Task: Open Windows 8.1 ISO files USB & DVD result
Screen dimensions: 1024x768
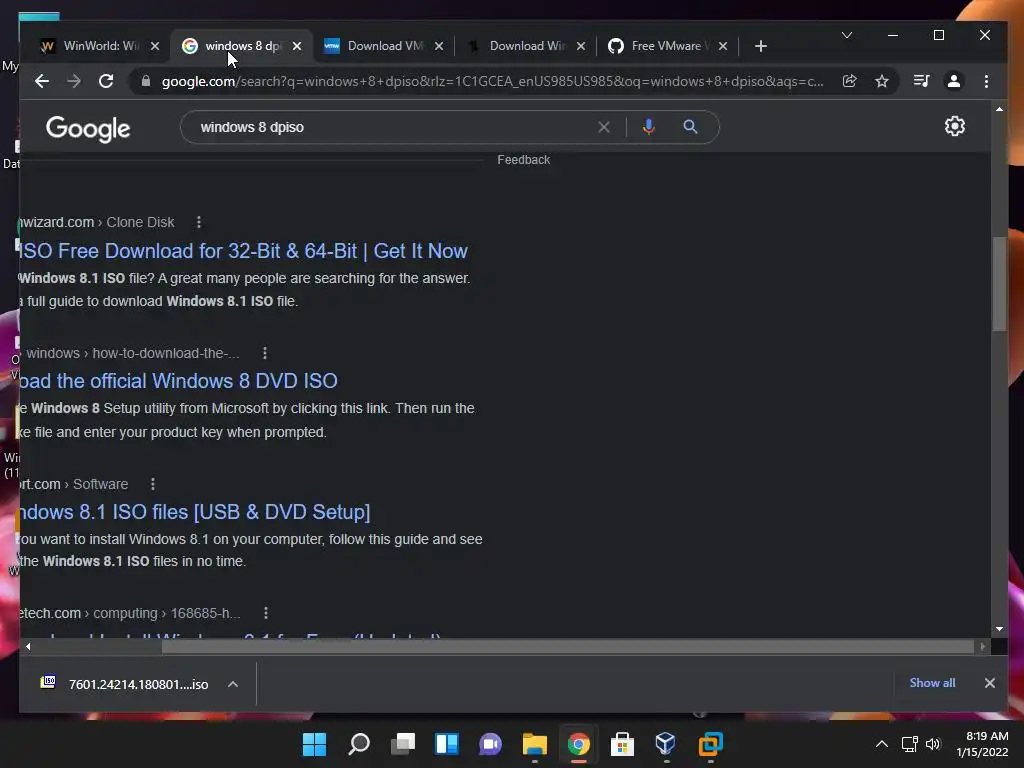Action: (x=195, y=512)
